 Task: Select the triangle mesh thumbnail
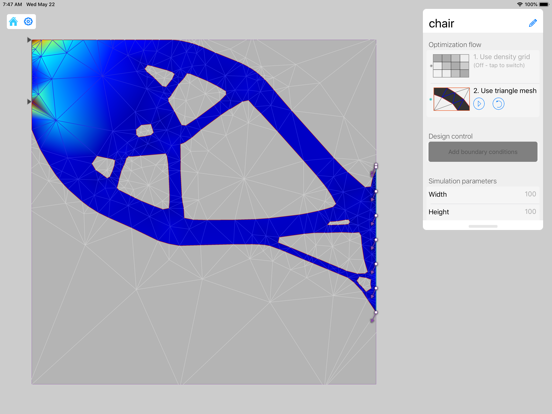pos(451,99)
